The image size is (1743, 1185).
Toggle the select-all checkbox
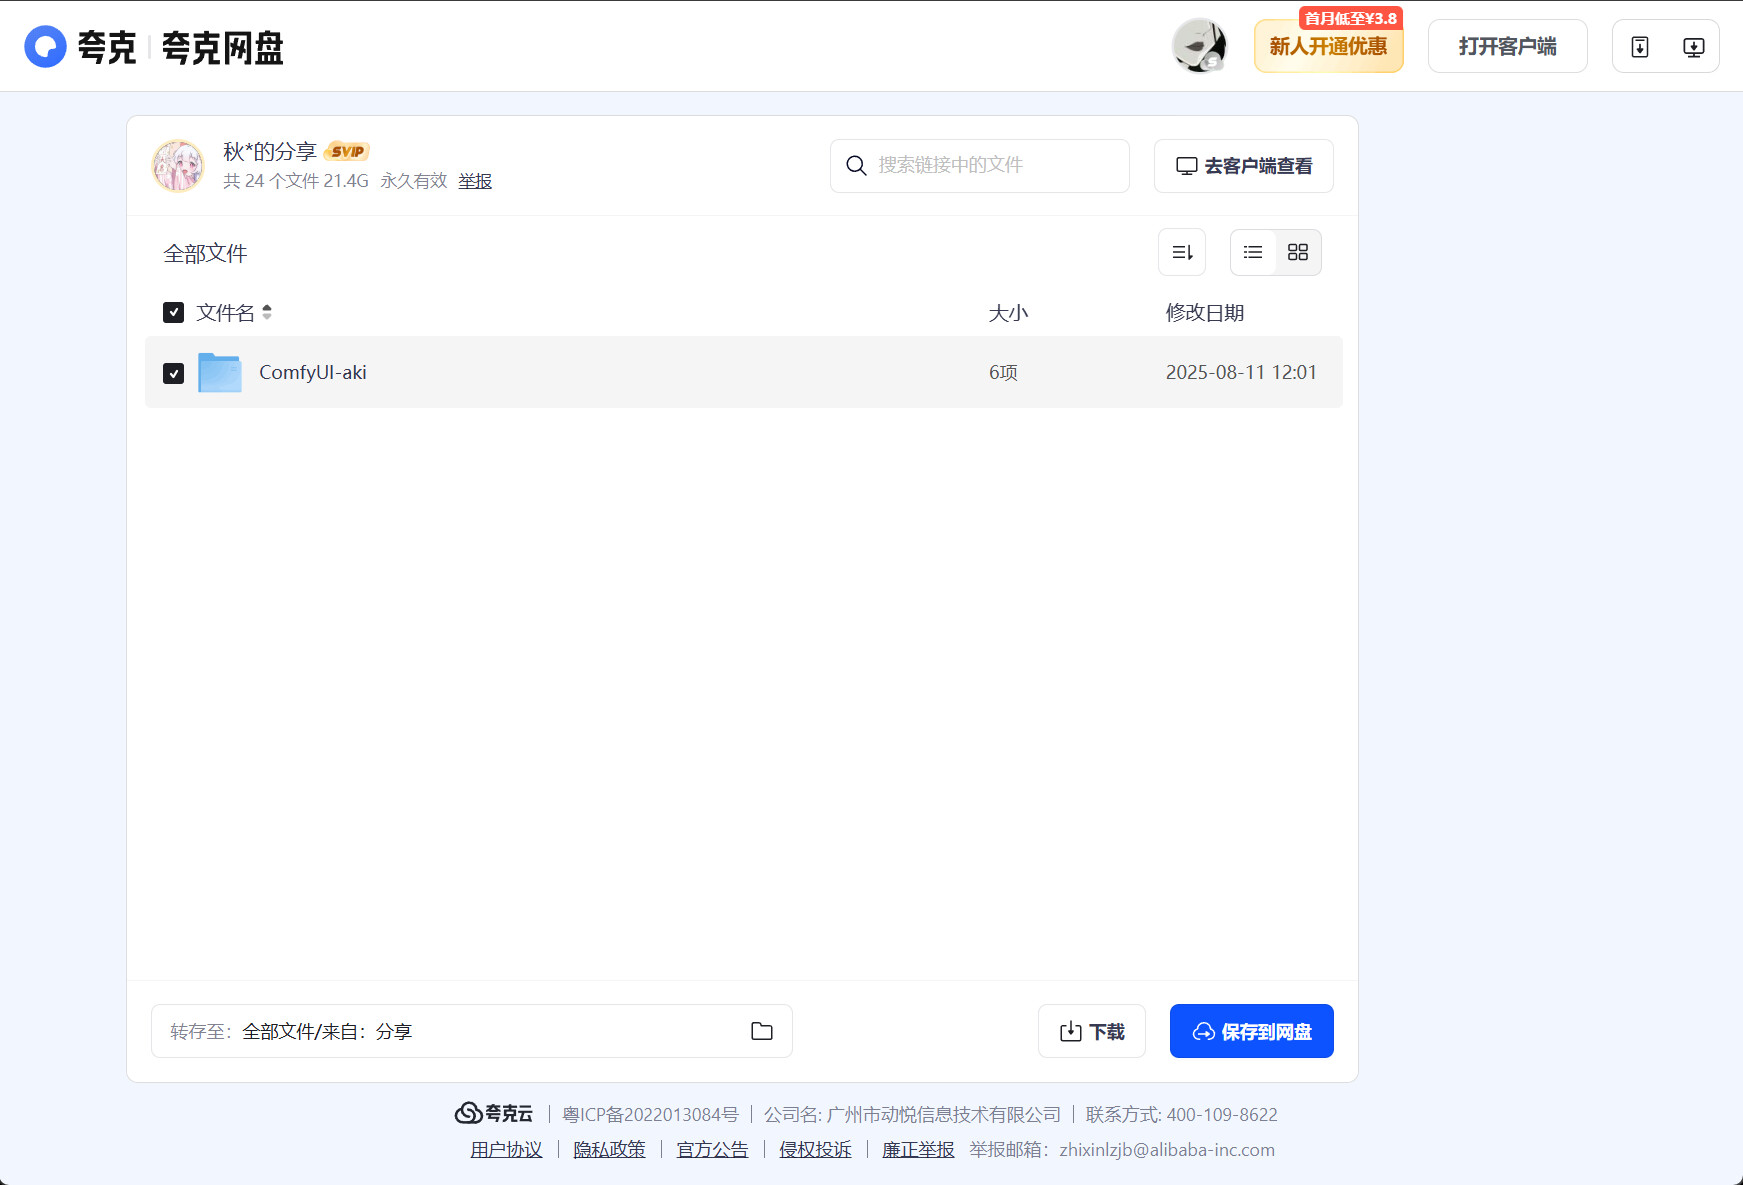click(173, 313)
